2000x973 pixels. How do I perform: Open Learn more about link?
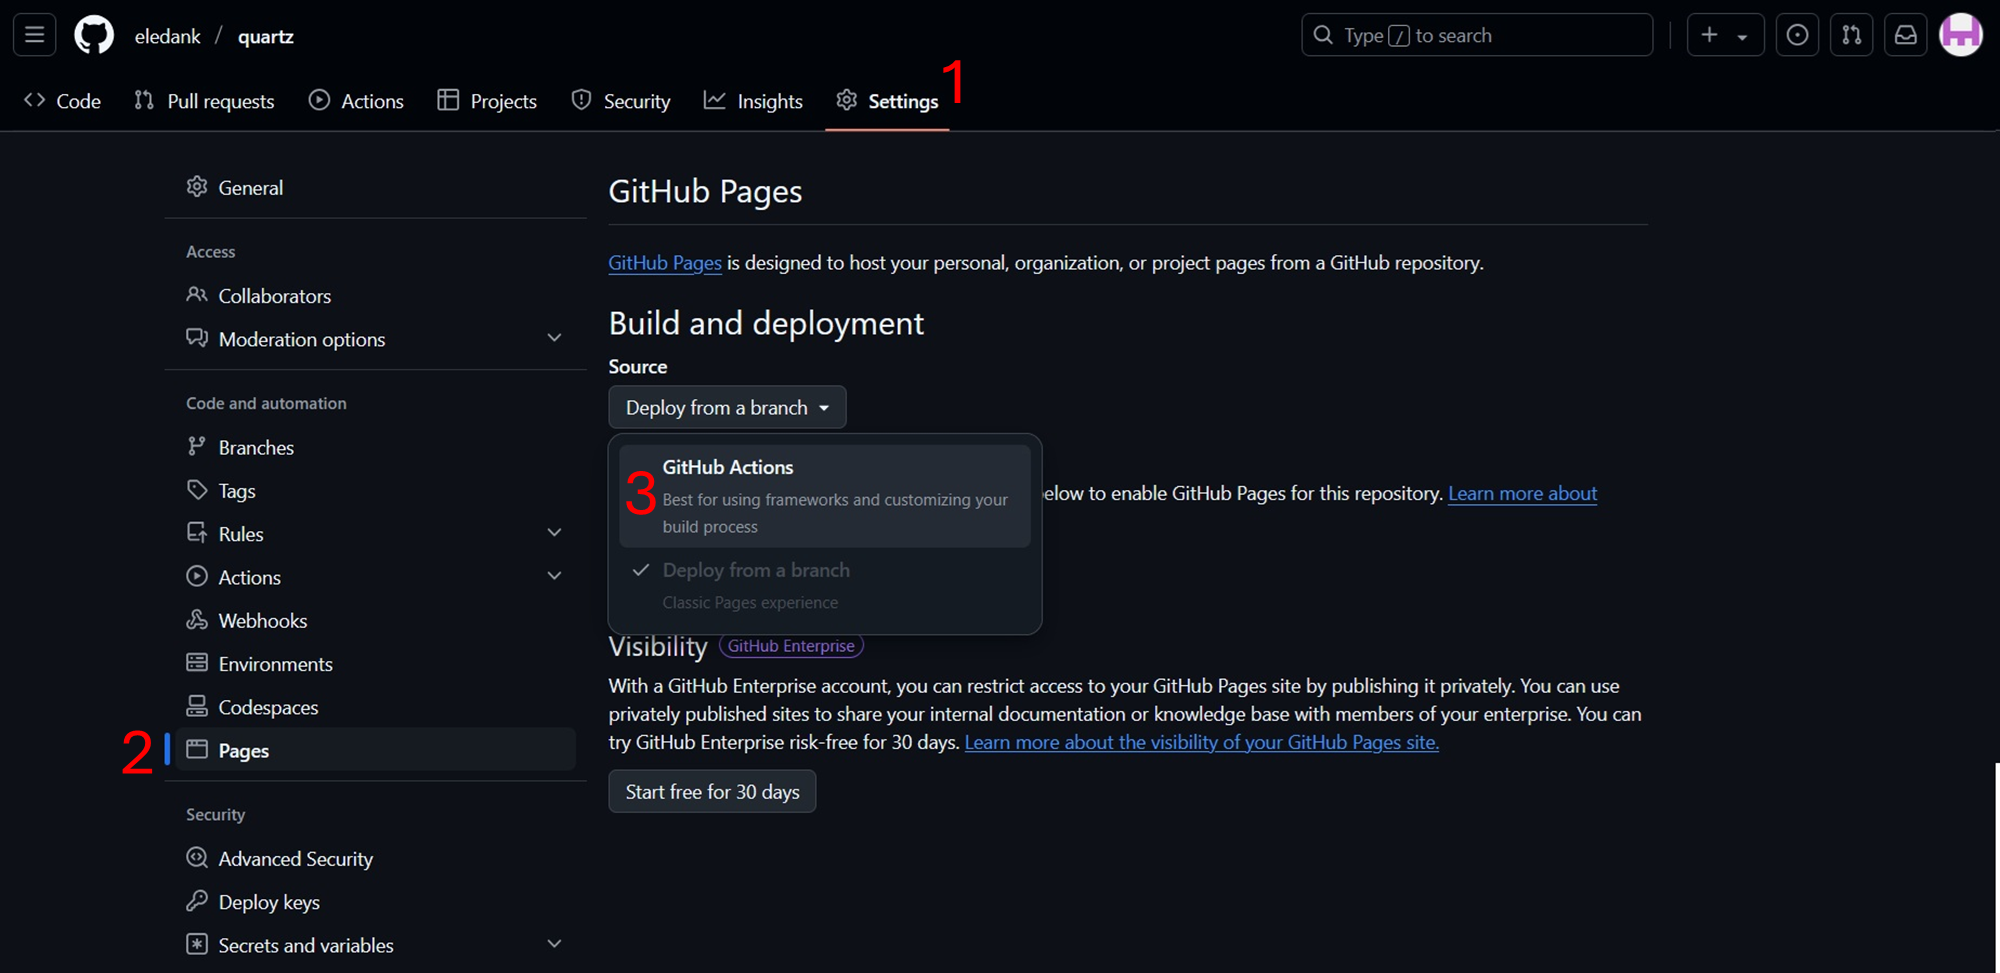1522,493
